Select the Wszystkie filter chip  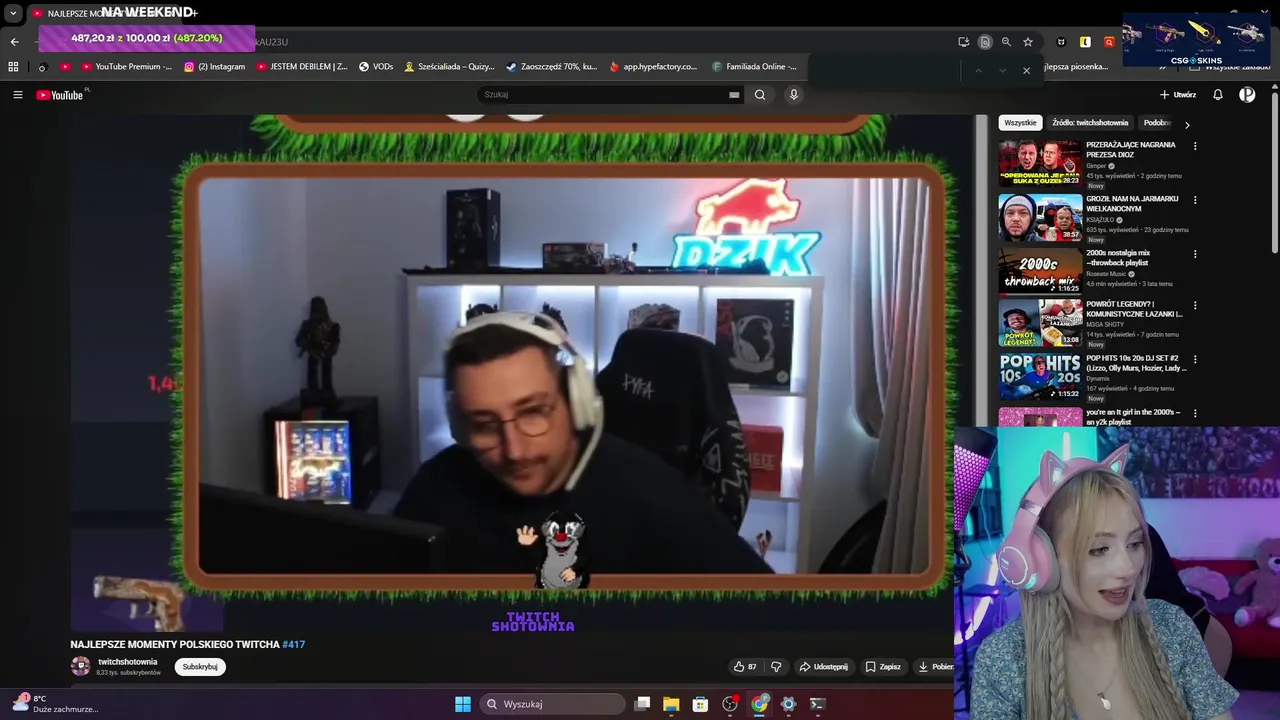[x=1020, y=123]
